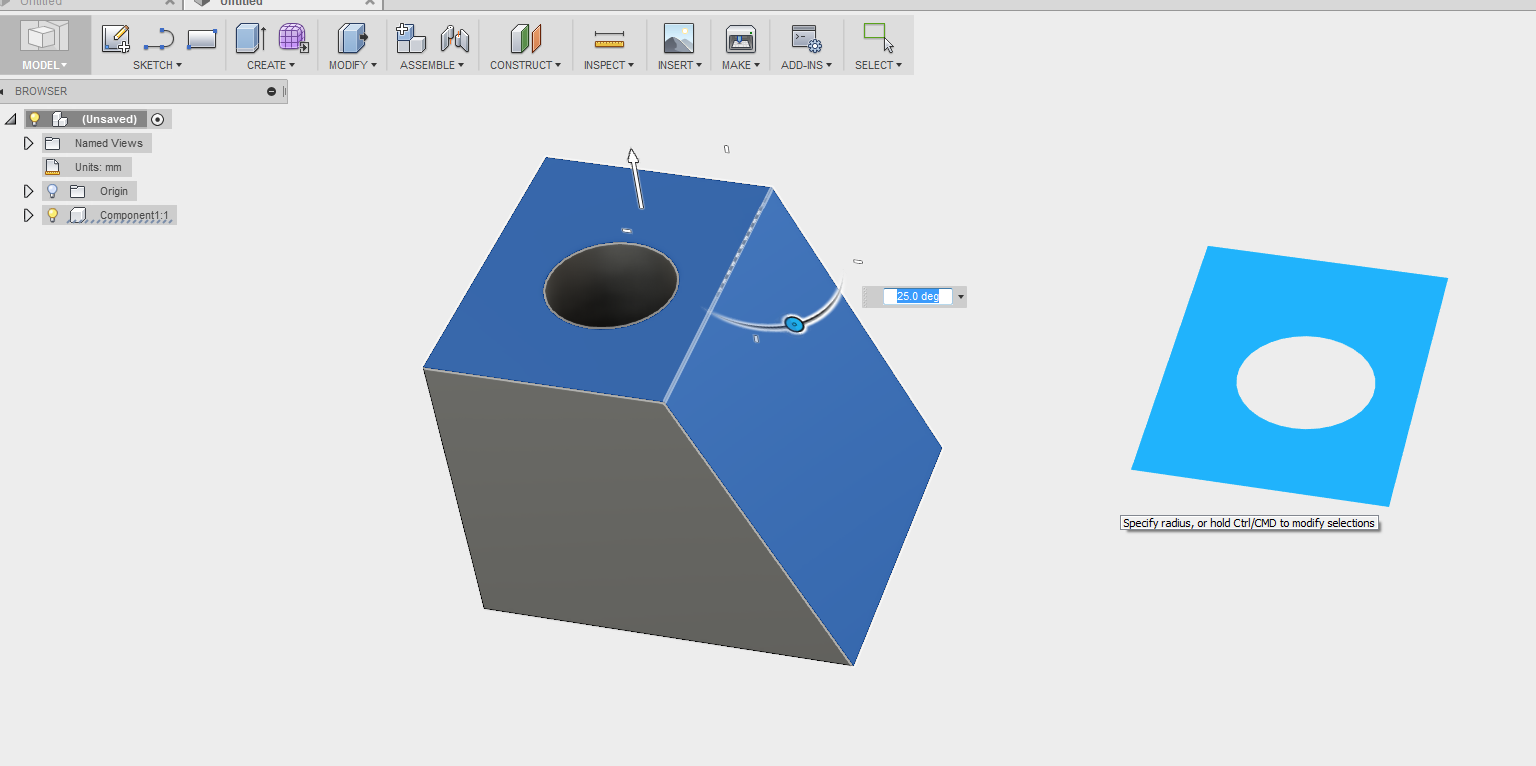Screen dimensions: 1536x766
Task: Click the Origin folder icon
Action: tap(77, 191)
